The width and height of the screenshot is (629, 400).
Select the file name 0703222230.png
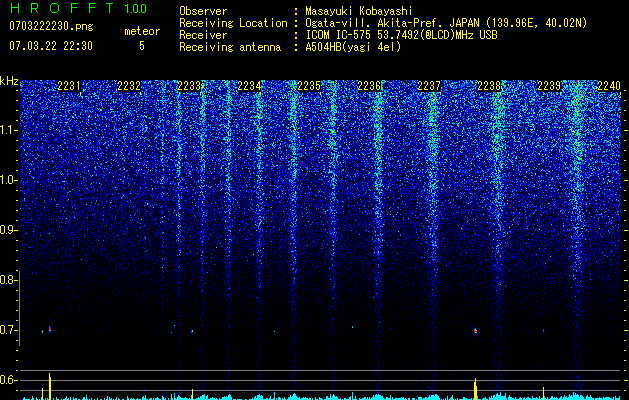(51, 26)
